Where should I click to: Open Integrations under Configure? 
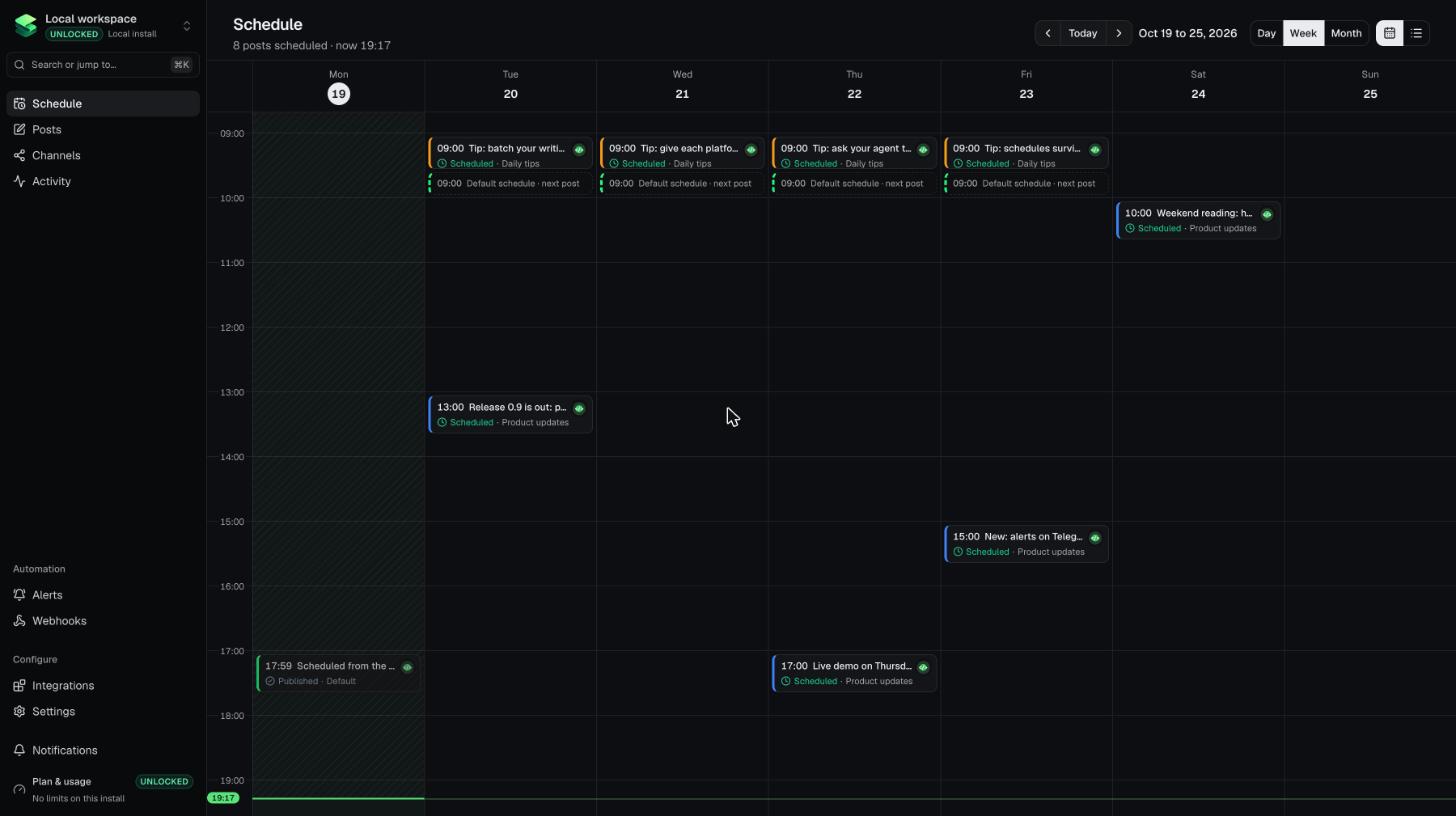click(103, 686)
